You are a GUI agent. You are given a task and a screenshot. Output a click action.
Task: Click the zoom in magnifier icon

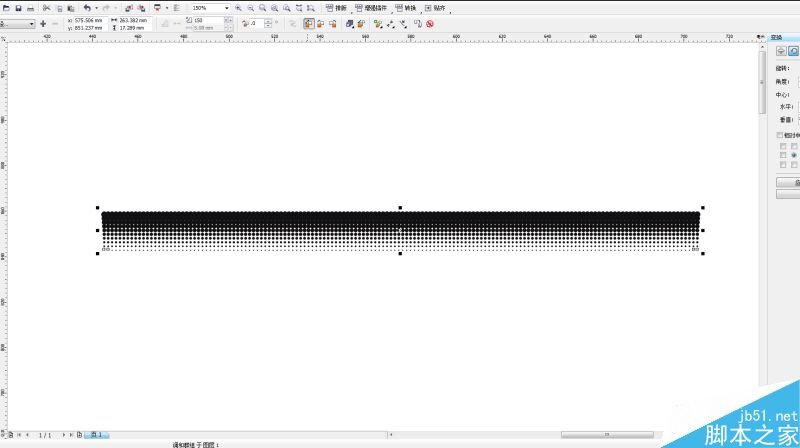click(x=238, y=8)
